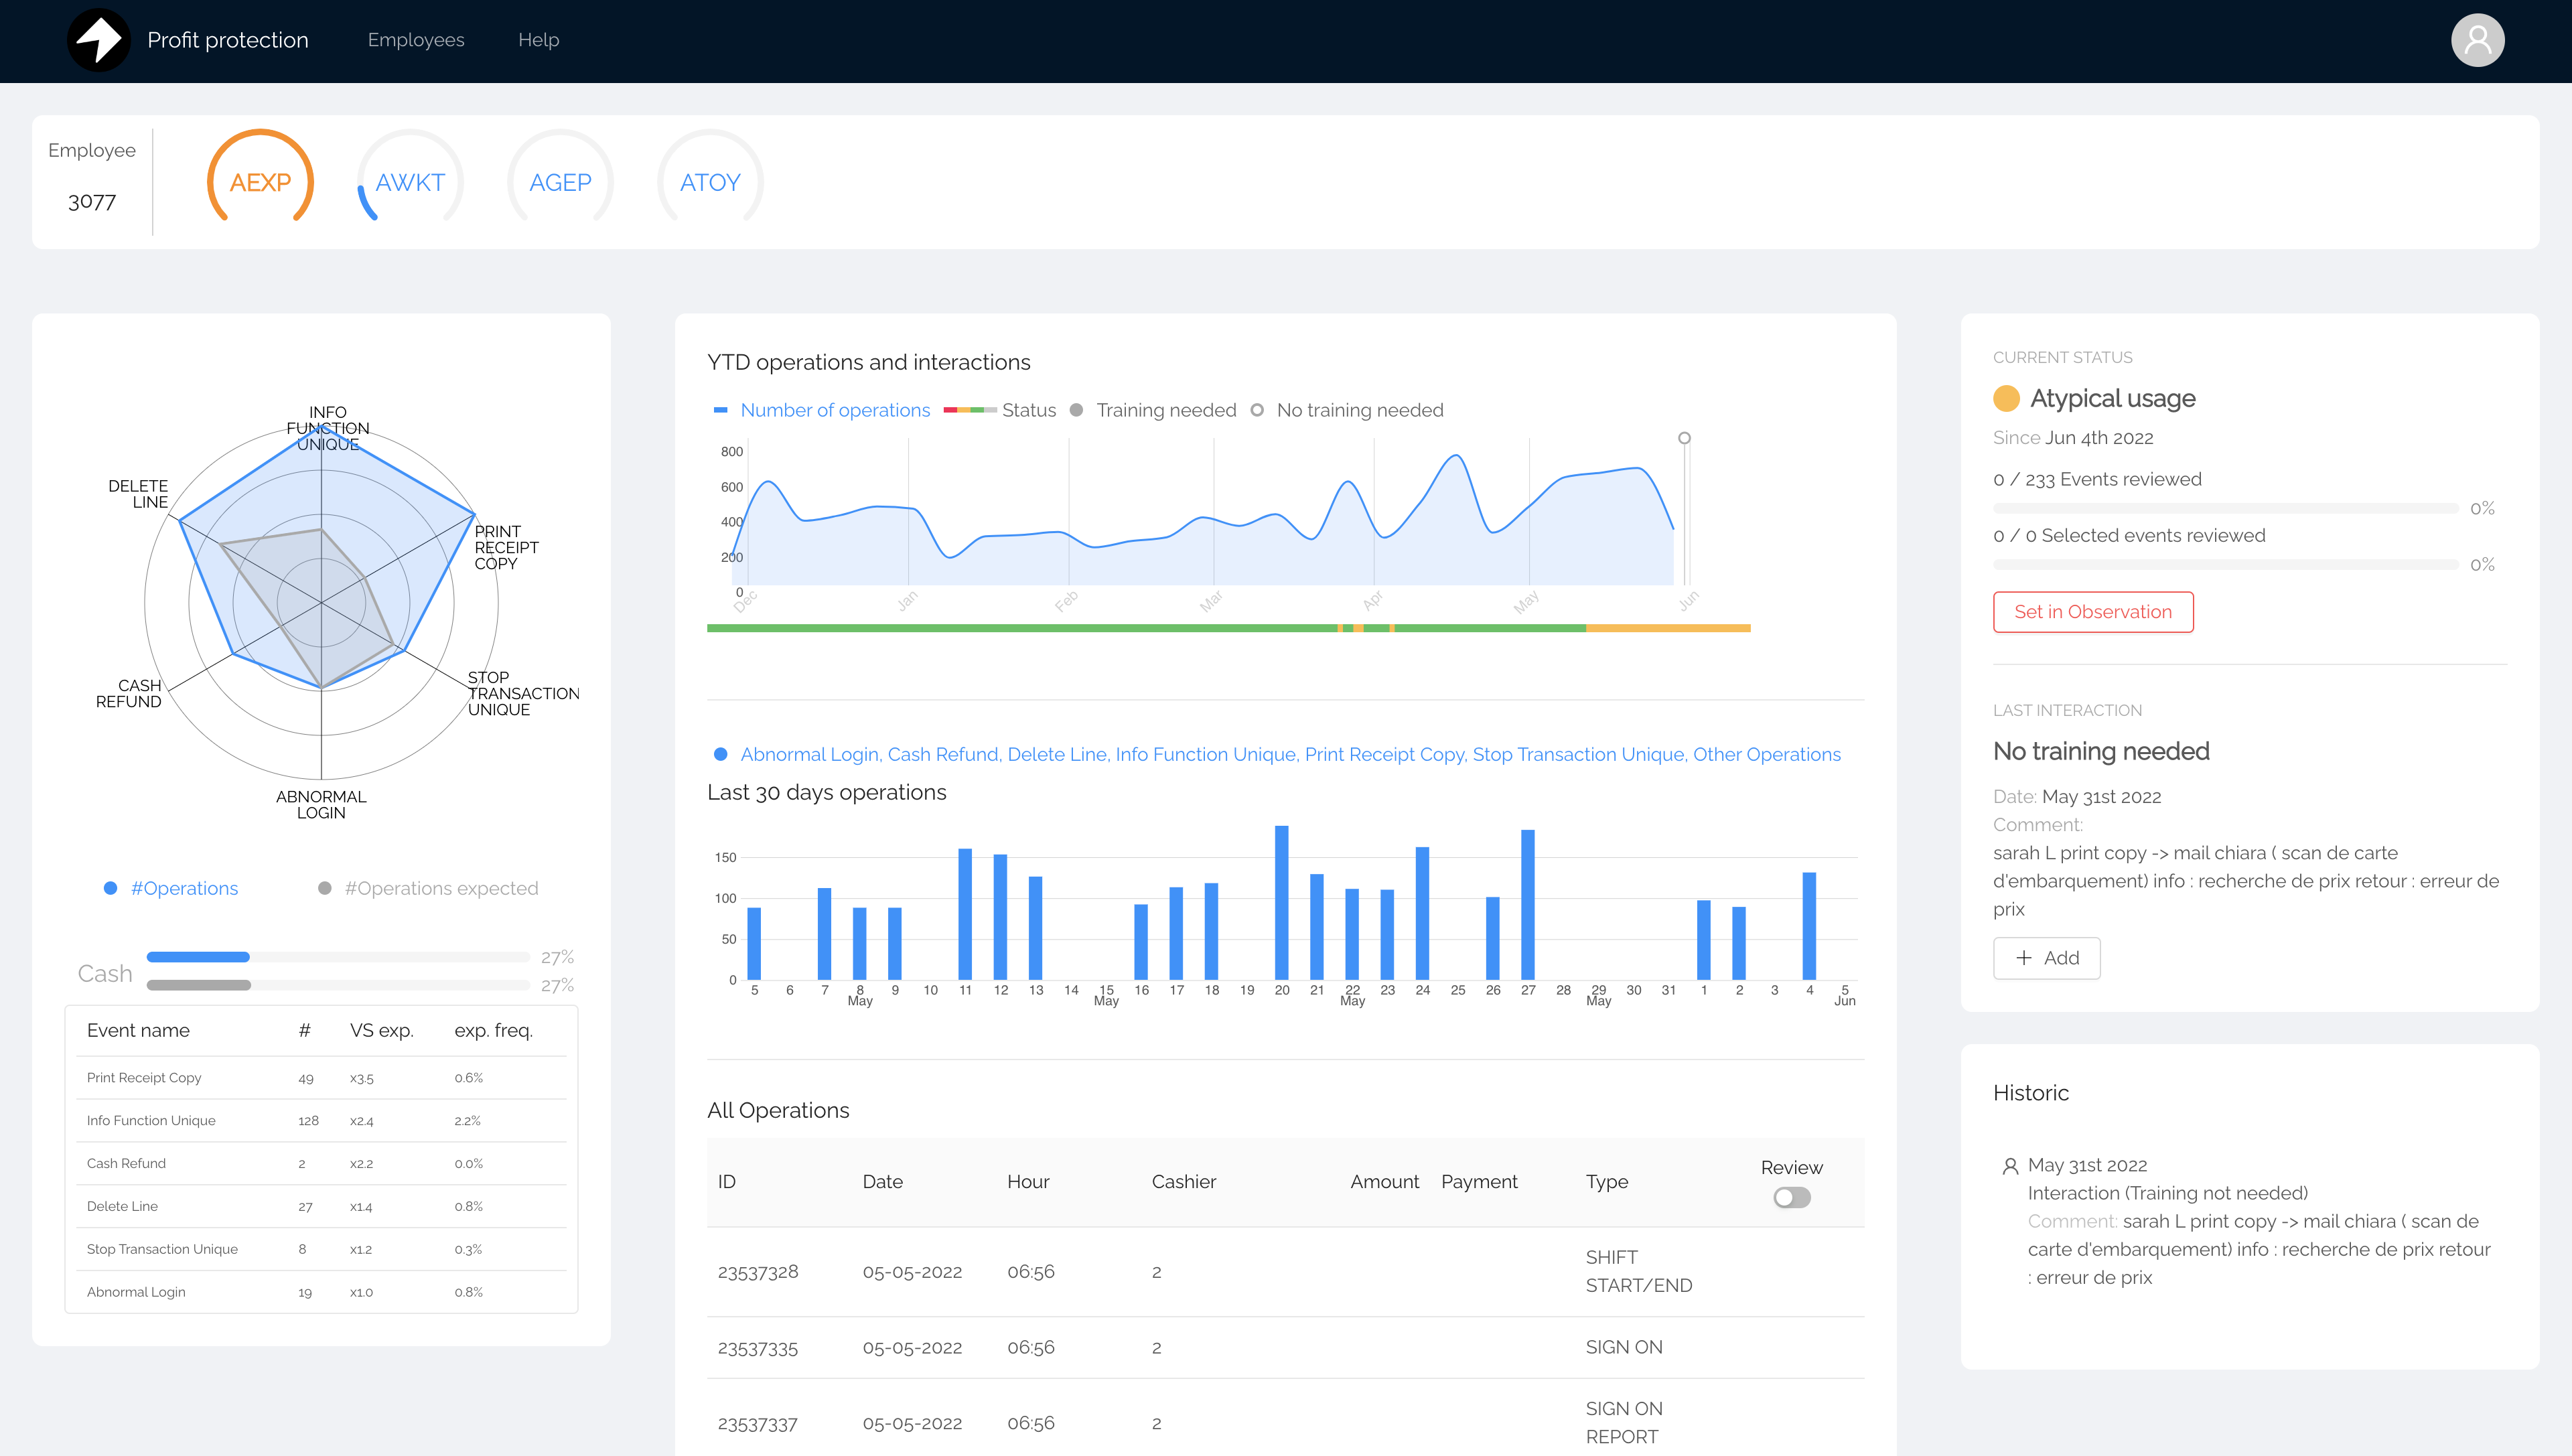Image resolution: width=2572 pixels, height=1456 pixels.
Task: Click the Events reviewed progress bar
Action: (x=2225, y=509)
